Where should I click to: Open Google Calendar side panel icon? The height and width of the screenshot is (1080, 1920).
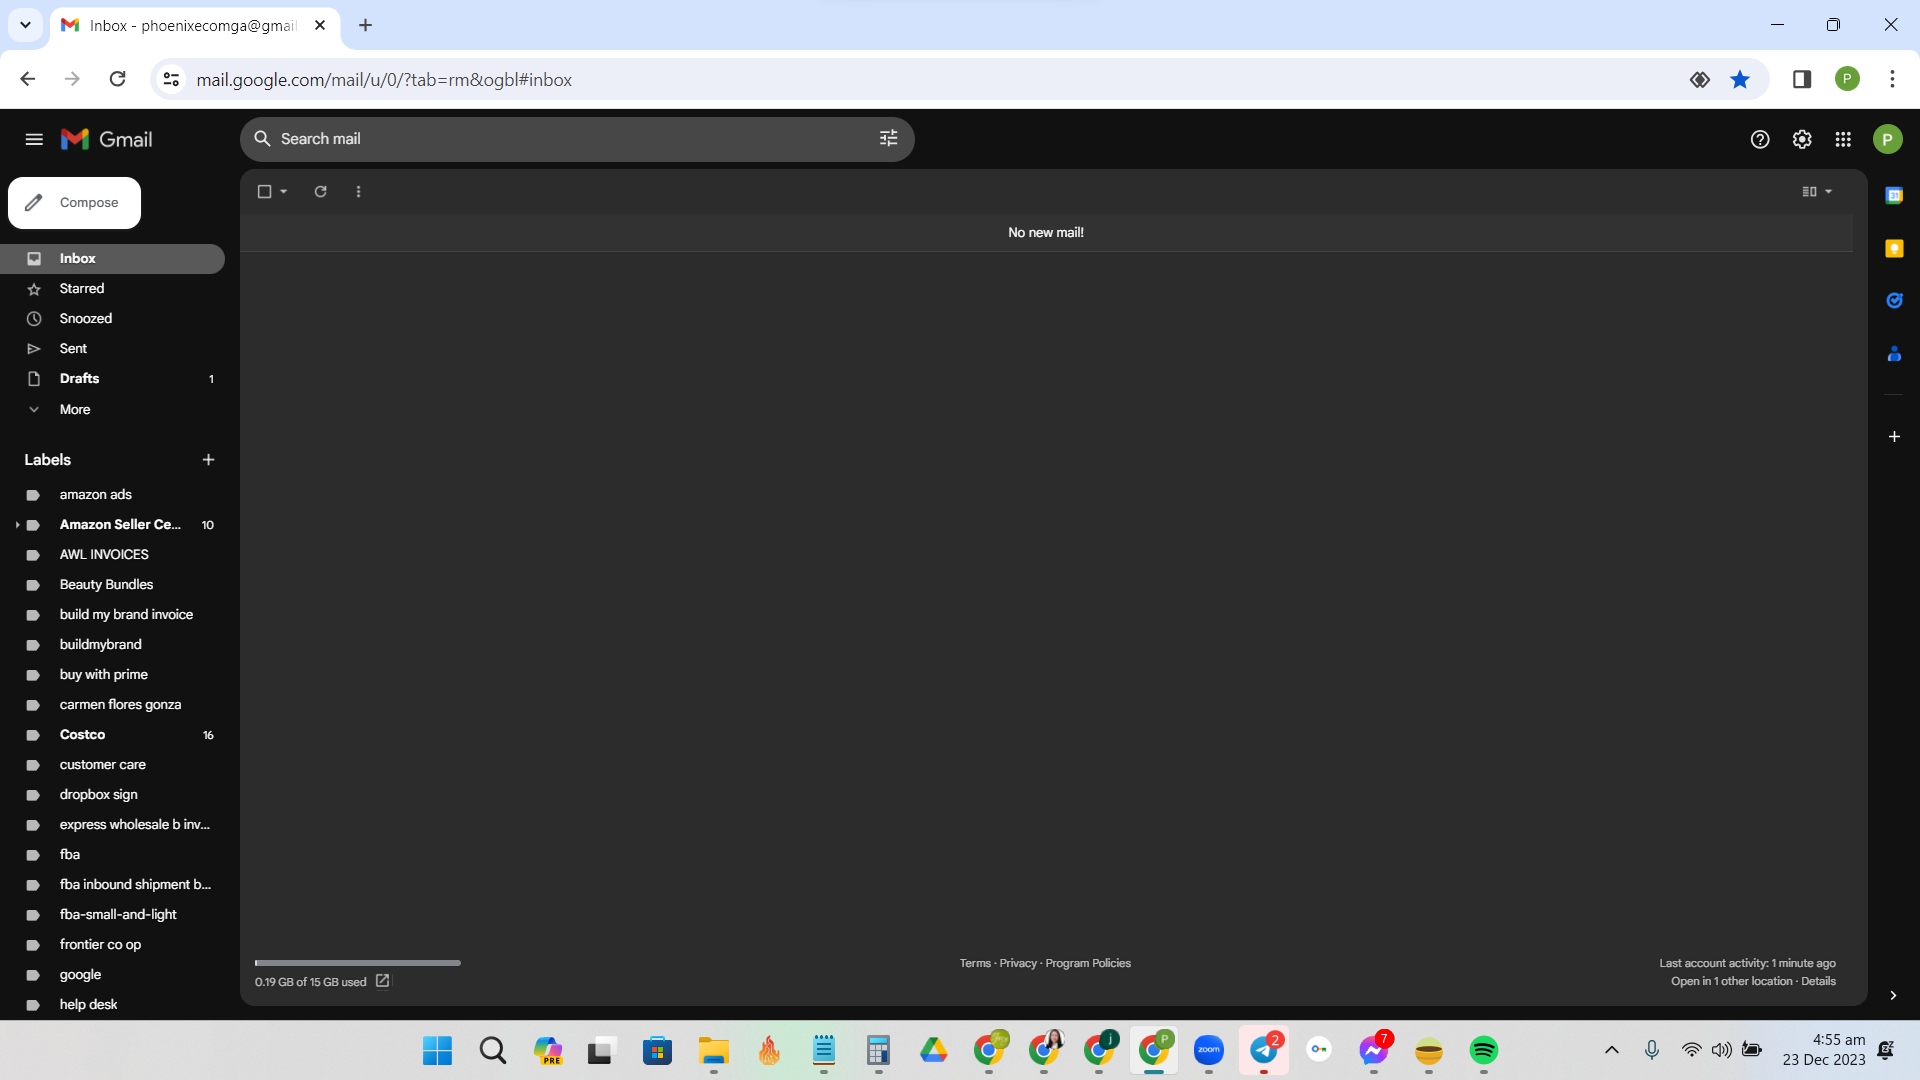pyautogui.click(x=1894, y=196)
